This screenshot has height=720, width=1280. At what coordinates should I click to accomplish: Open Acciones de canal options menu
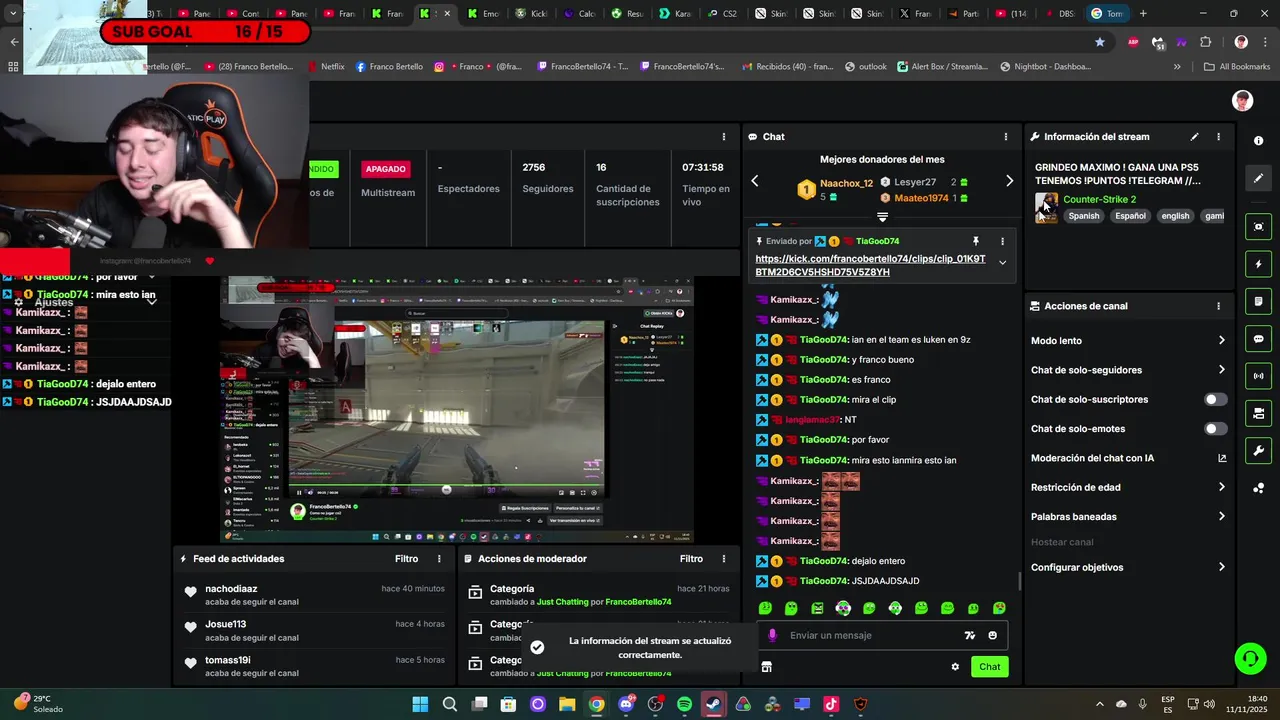[x=1218, y=306]
